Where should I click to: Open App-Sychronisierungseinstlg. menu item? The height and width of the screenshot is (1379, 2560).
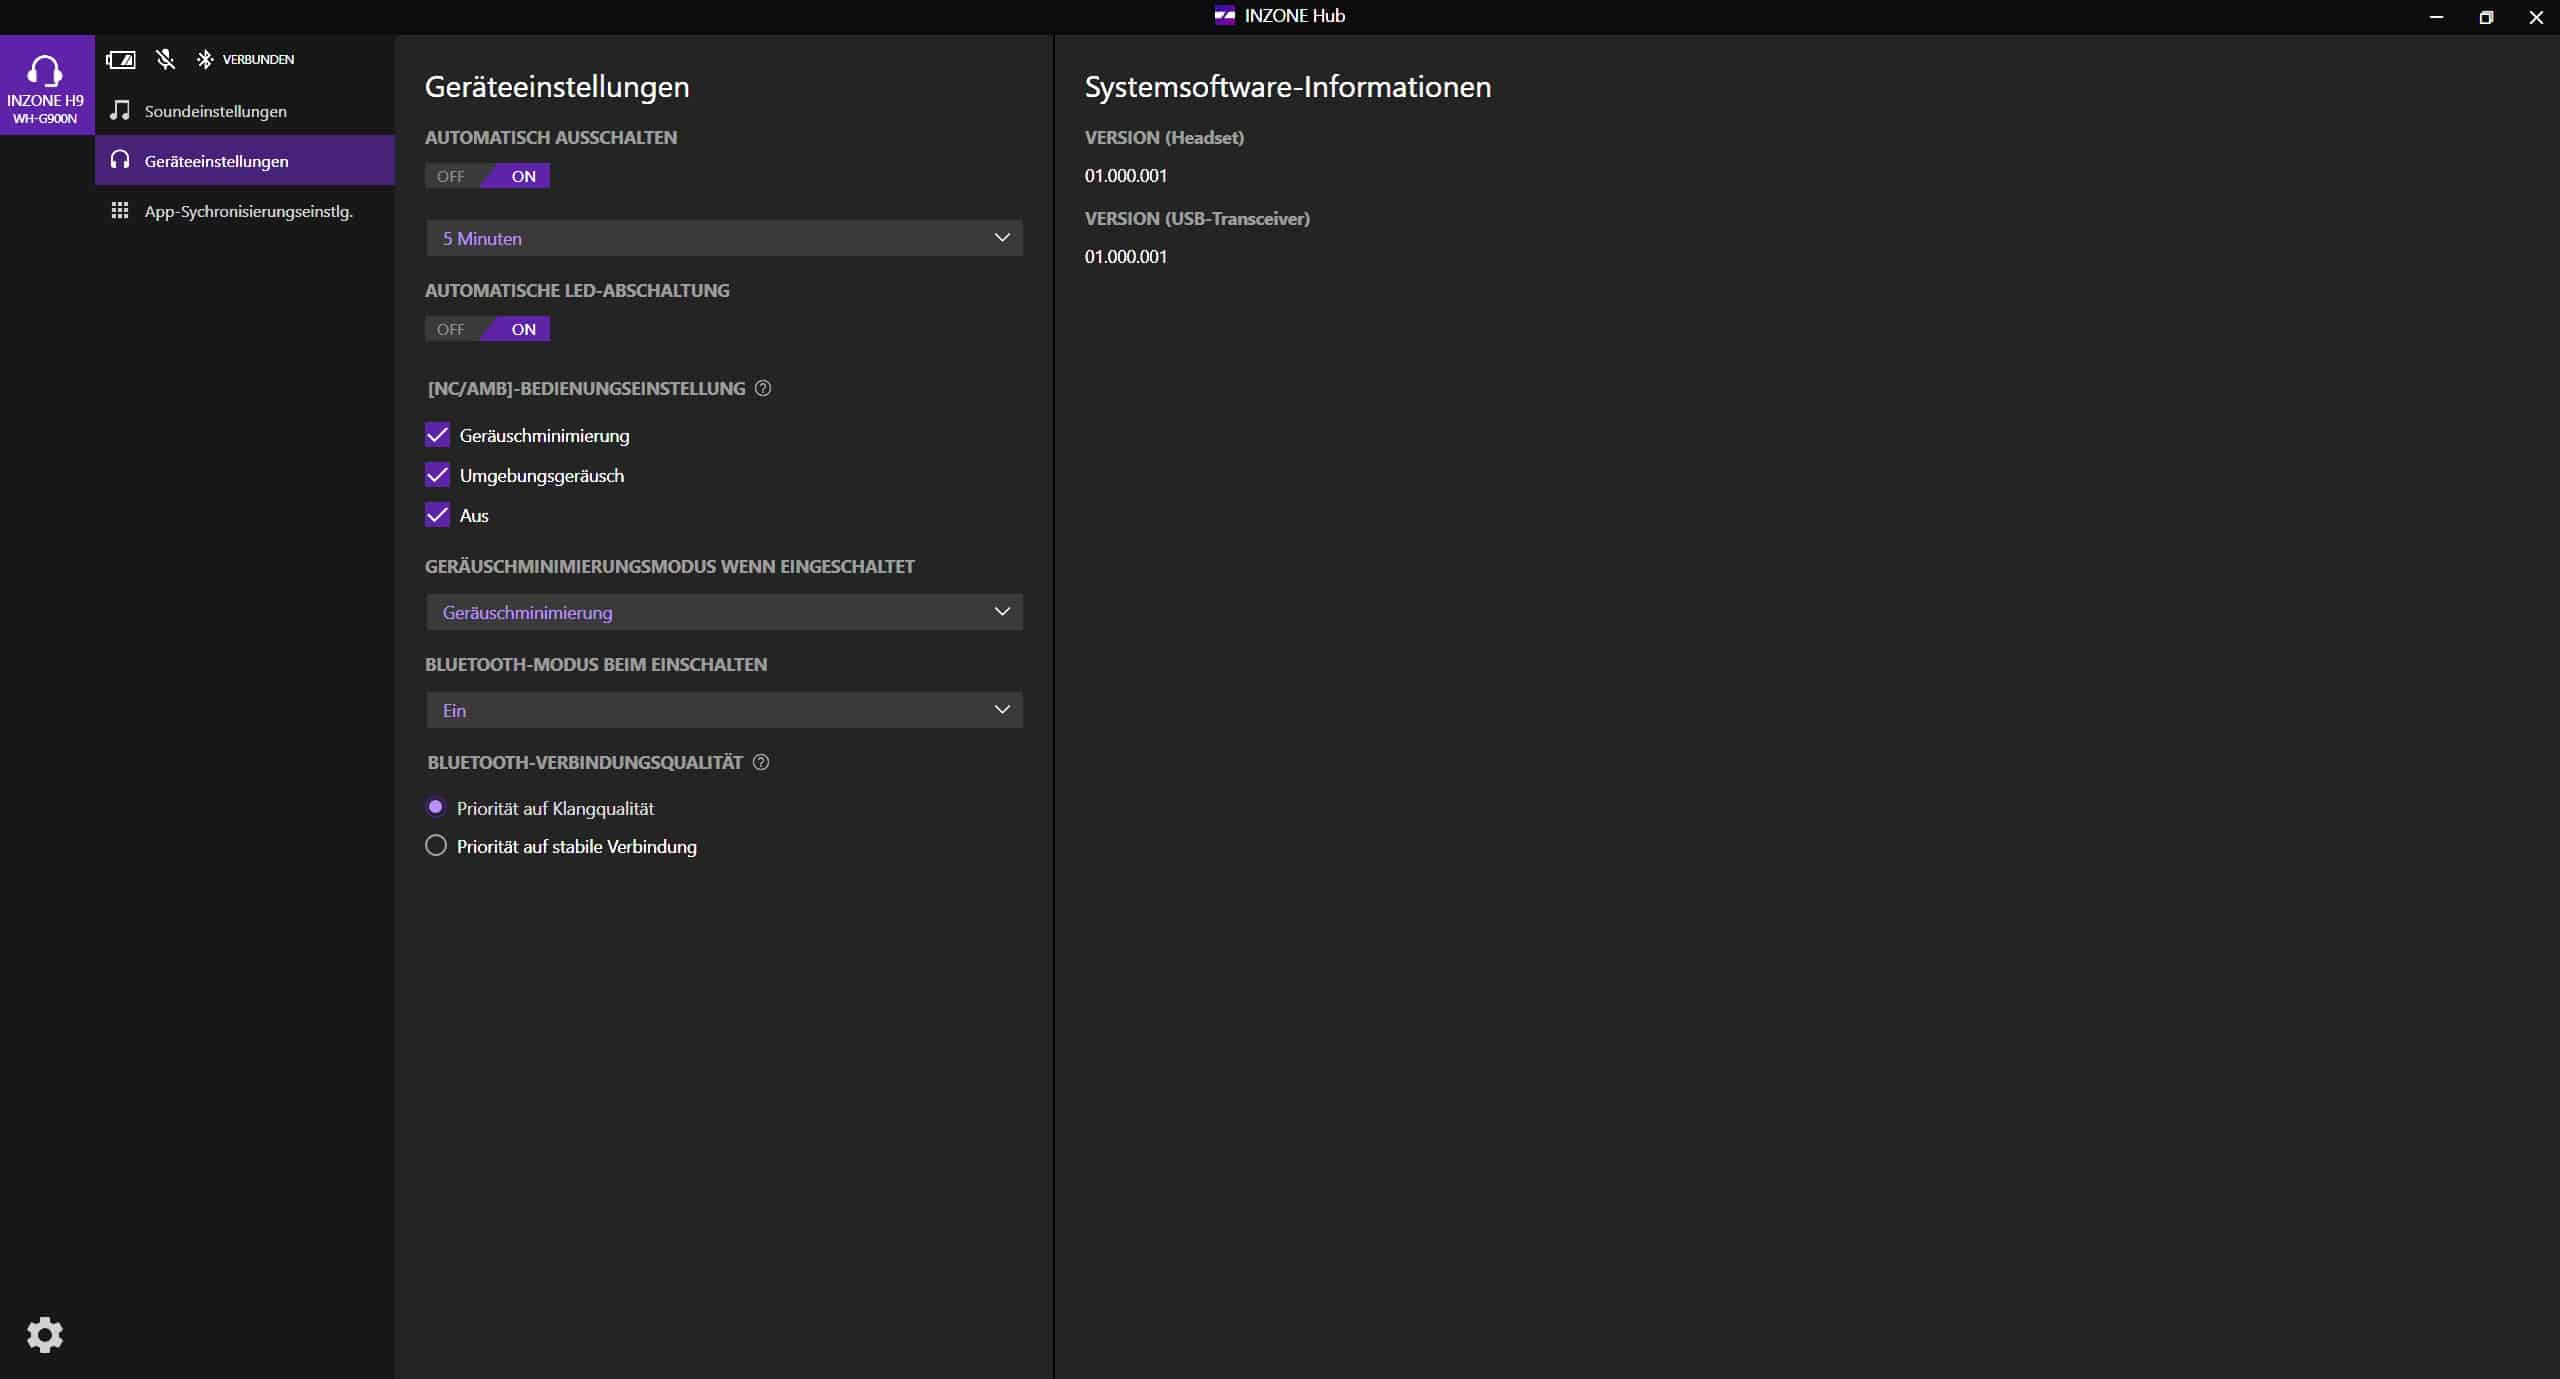(x=248, y=211)
